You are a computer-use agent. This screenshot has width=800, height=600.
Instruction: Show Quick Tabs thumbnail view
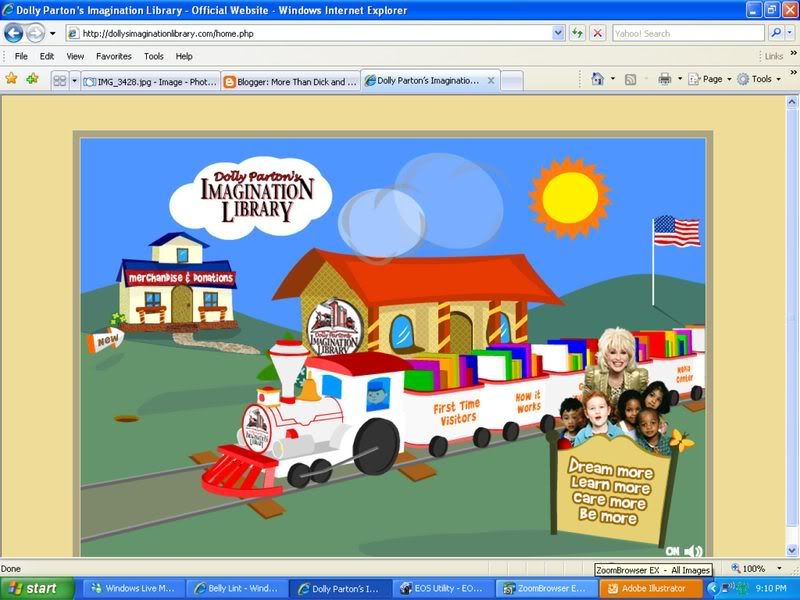[60, 81]
